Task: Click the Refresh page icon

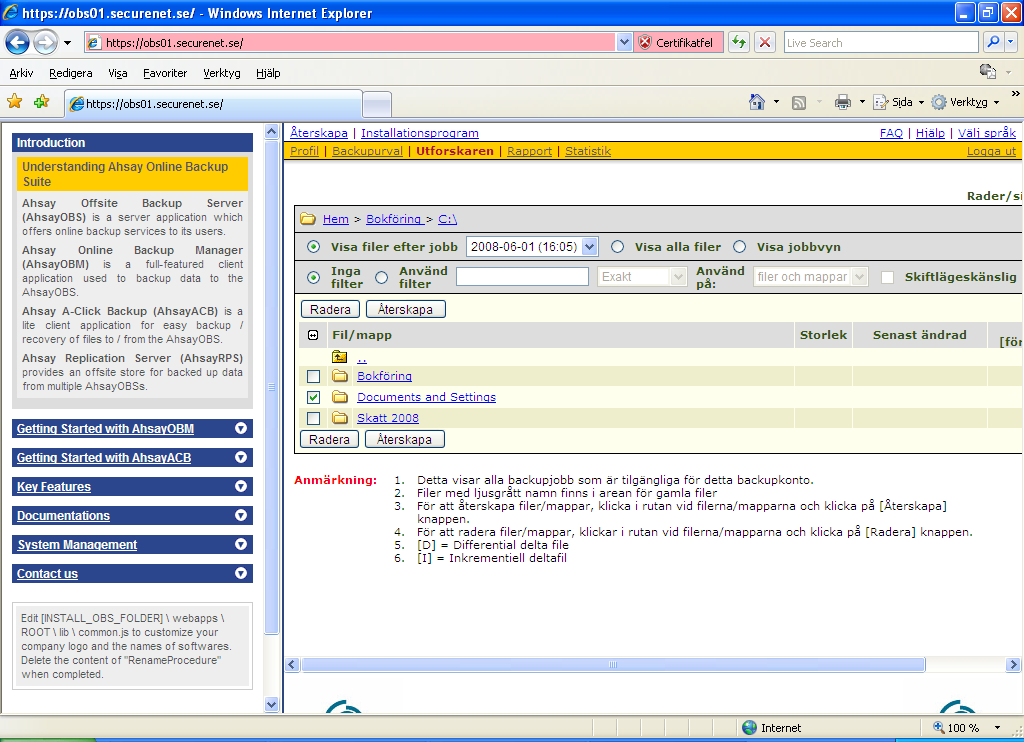Action: click(x=739, y=42)
